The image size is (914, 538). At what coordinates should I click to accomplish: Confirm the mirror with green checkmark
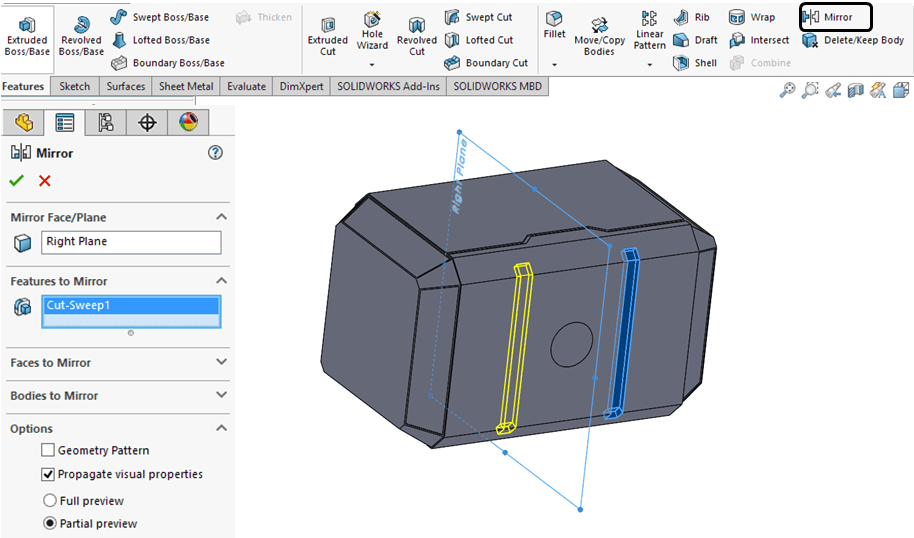click(16, 181)
